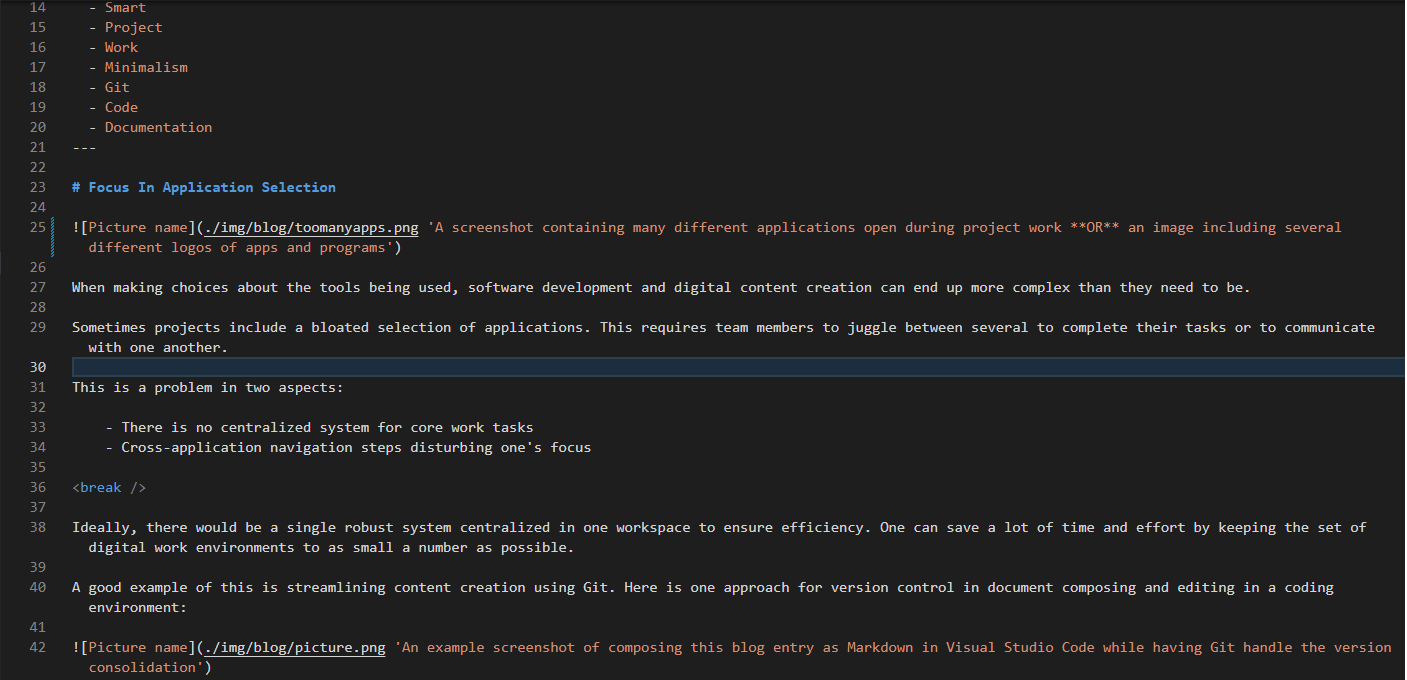Screen dimensions: 1407x680
Task: Open the picture.png image link
Action: point(292,647)
